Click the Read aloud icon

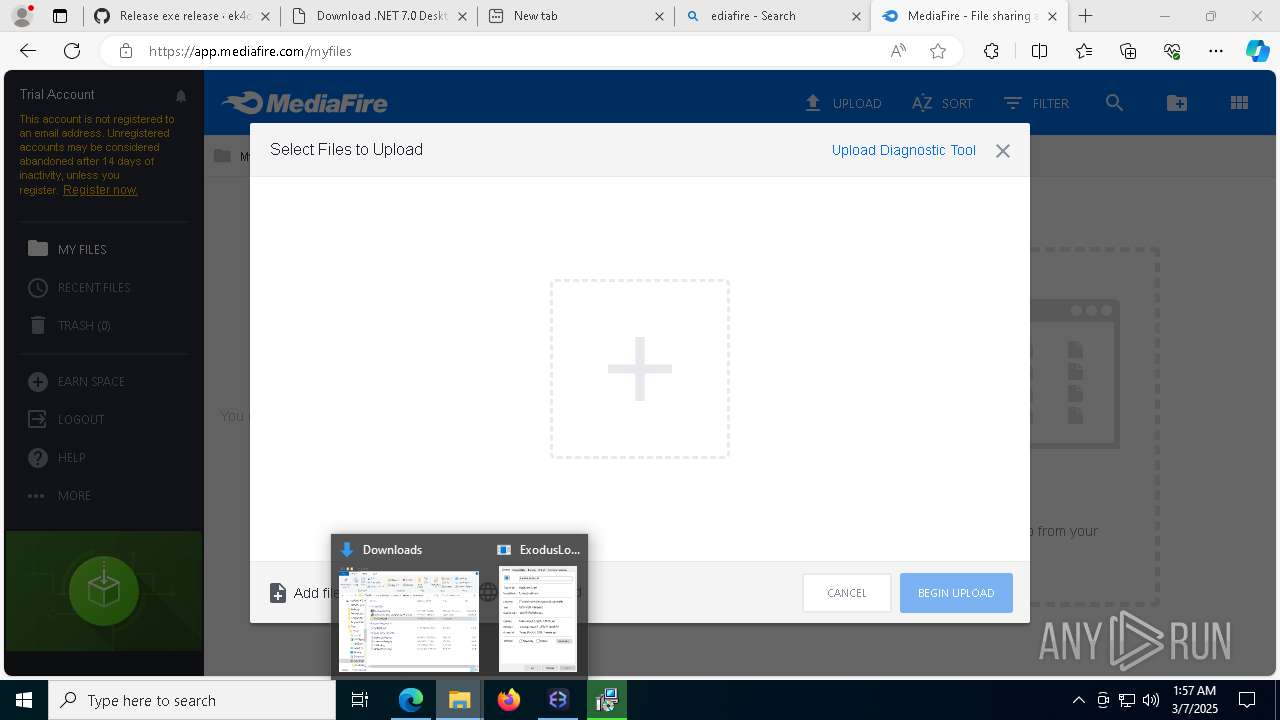pyautogui.click(x=898, y=51)
